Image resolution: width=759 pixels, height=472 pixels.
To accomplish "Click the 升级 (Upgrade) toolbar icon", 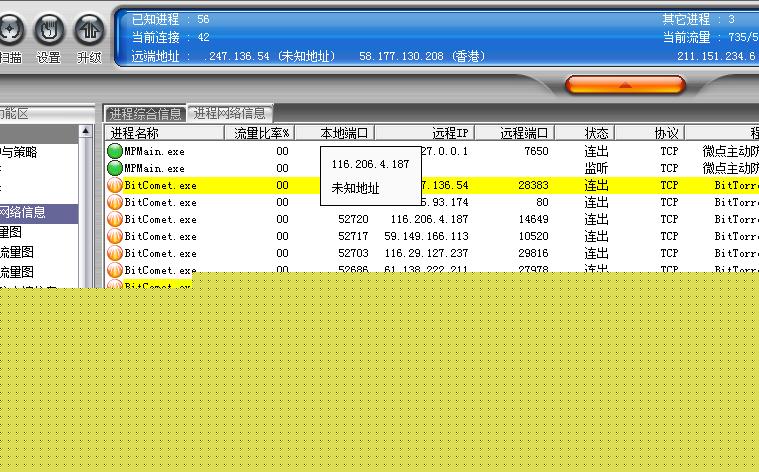I will click(89, 30).
